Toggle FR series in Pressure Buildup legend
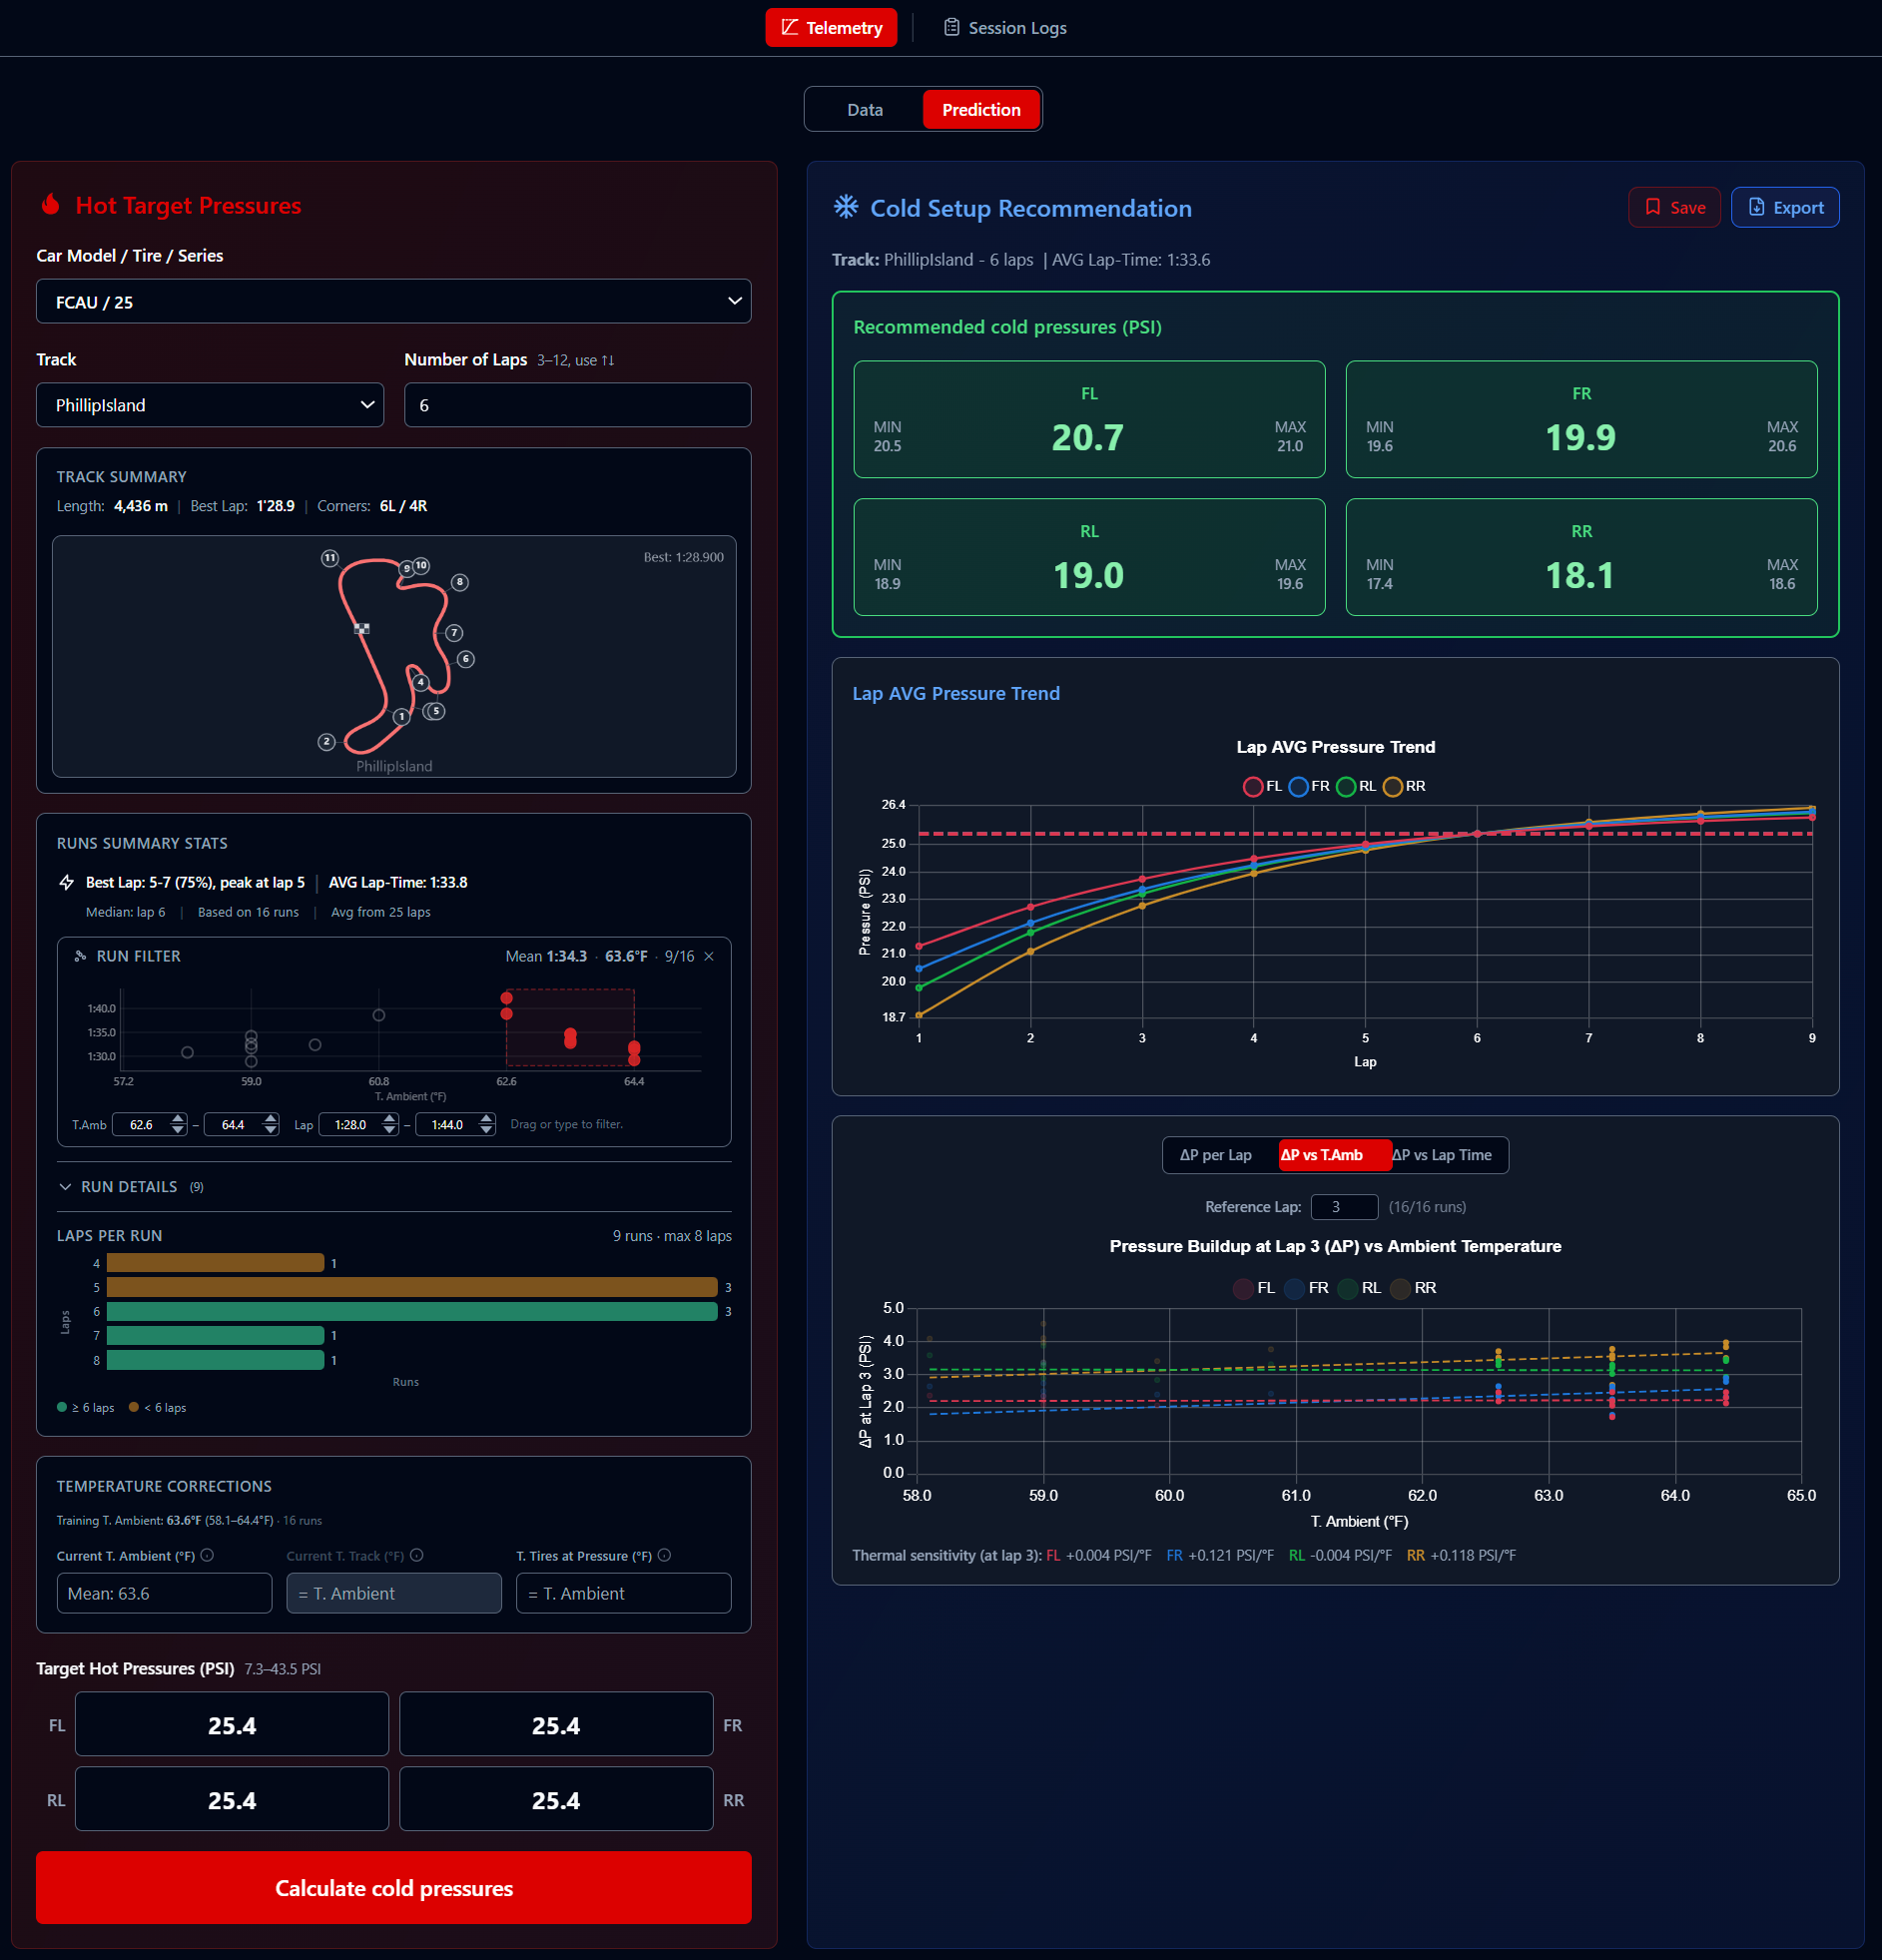The height and width of the screenshot is (1960, 1882). [1307, 1288]
